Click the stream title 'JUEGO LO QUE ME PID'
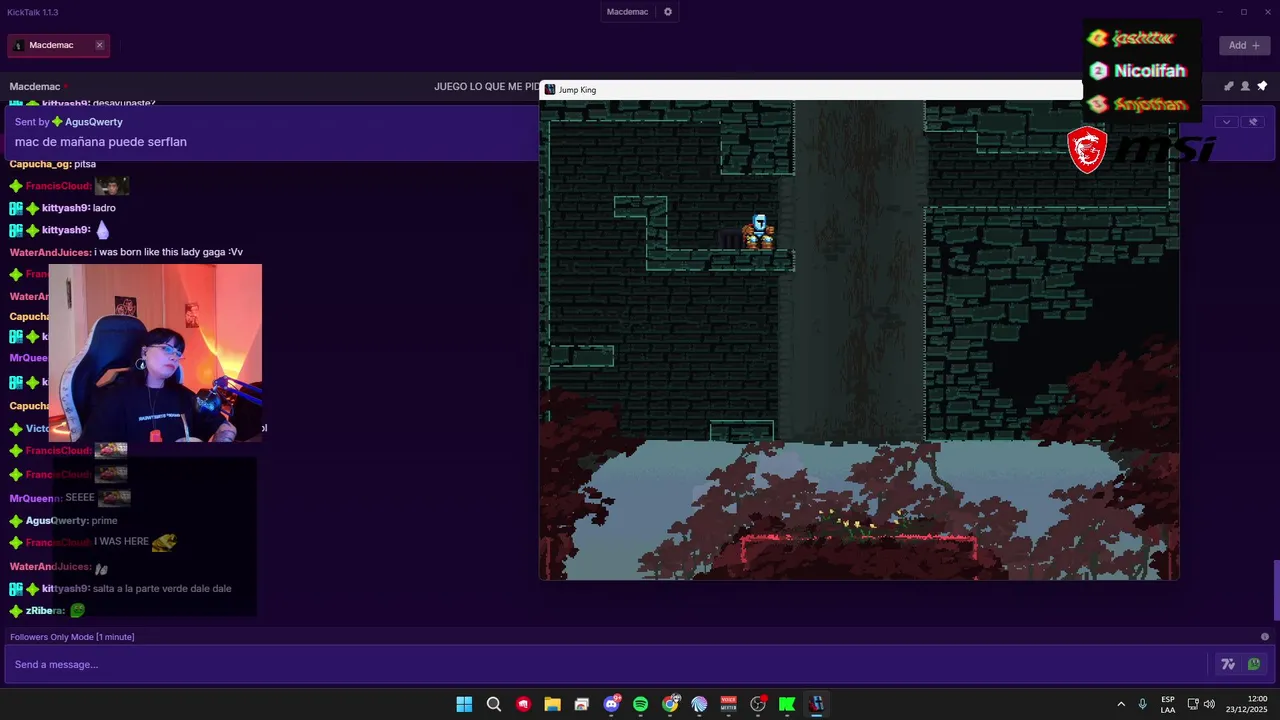This screenshot has width=1280, height=720. [x=487, y=87]
